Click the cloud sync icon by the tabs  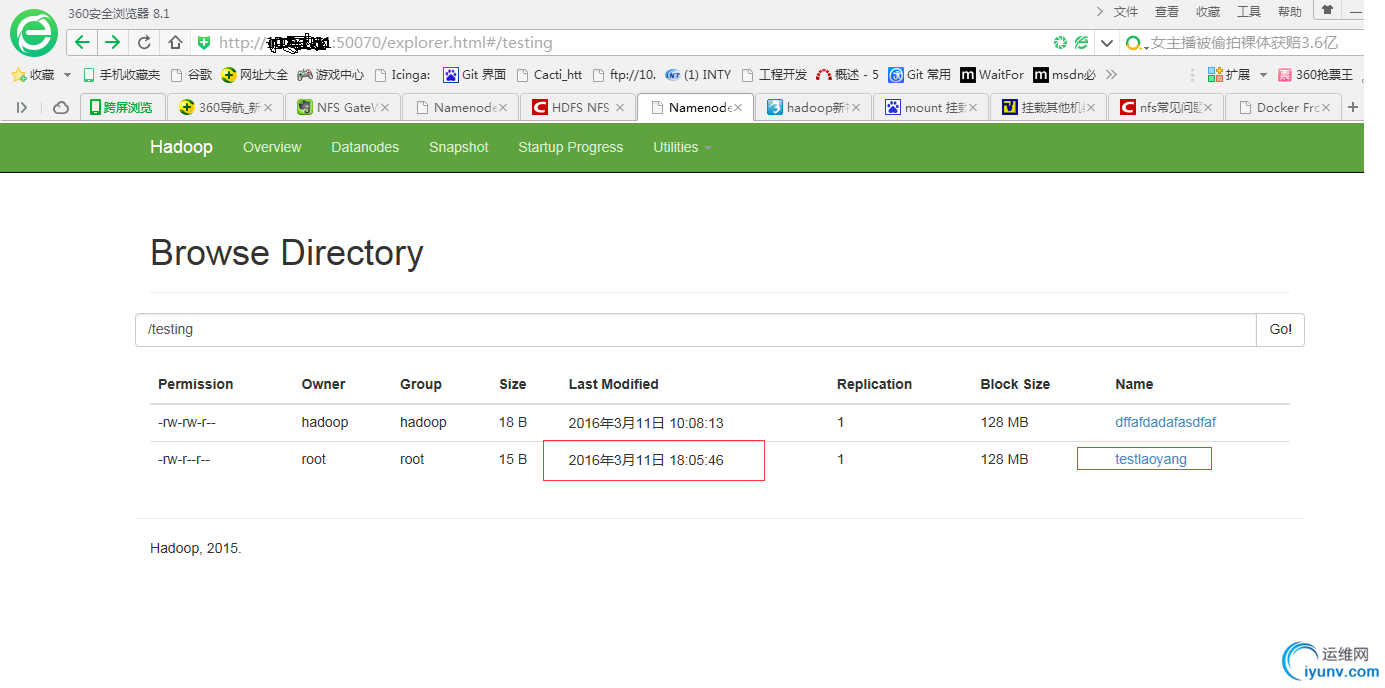61,108
